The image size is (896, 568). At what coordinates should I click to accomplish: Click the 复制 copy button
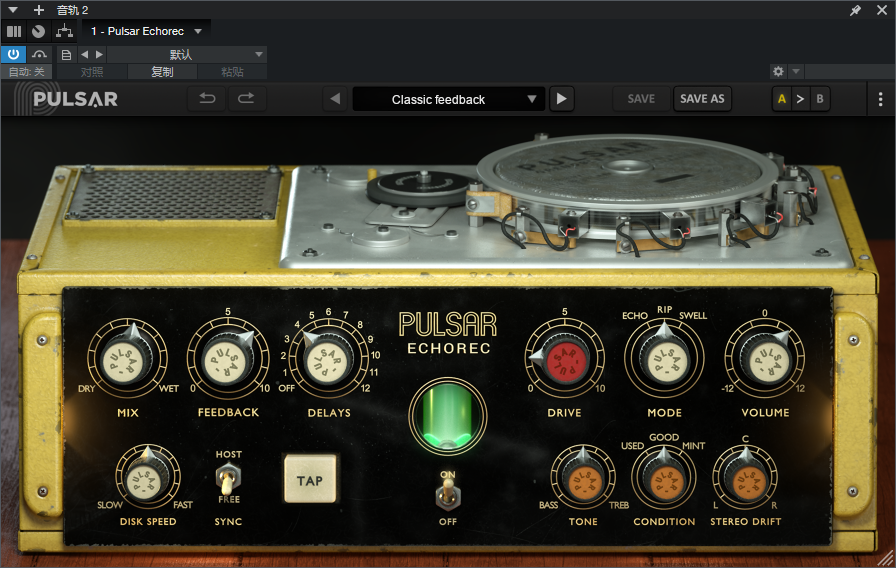tap(162, 72)
